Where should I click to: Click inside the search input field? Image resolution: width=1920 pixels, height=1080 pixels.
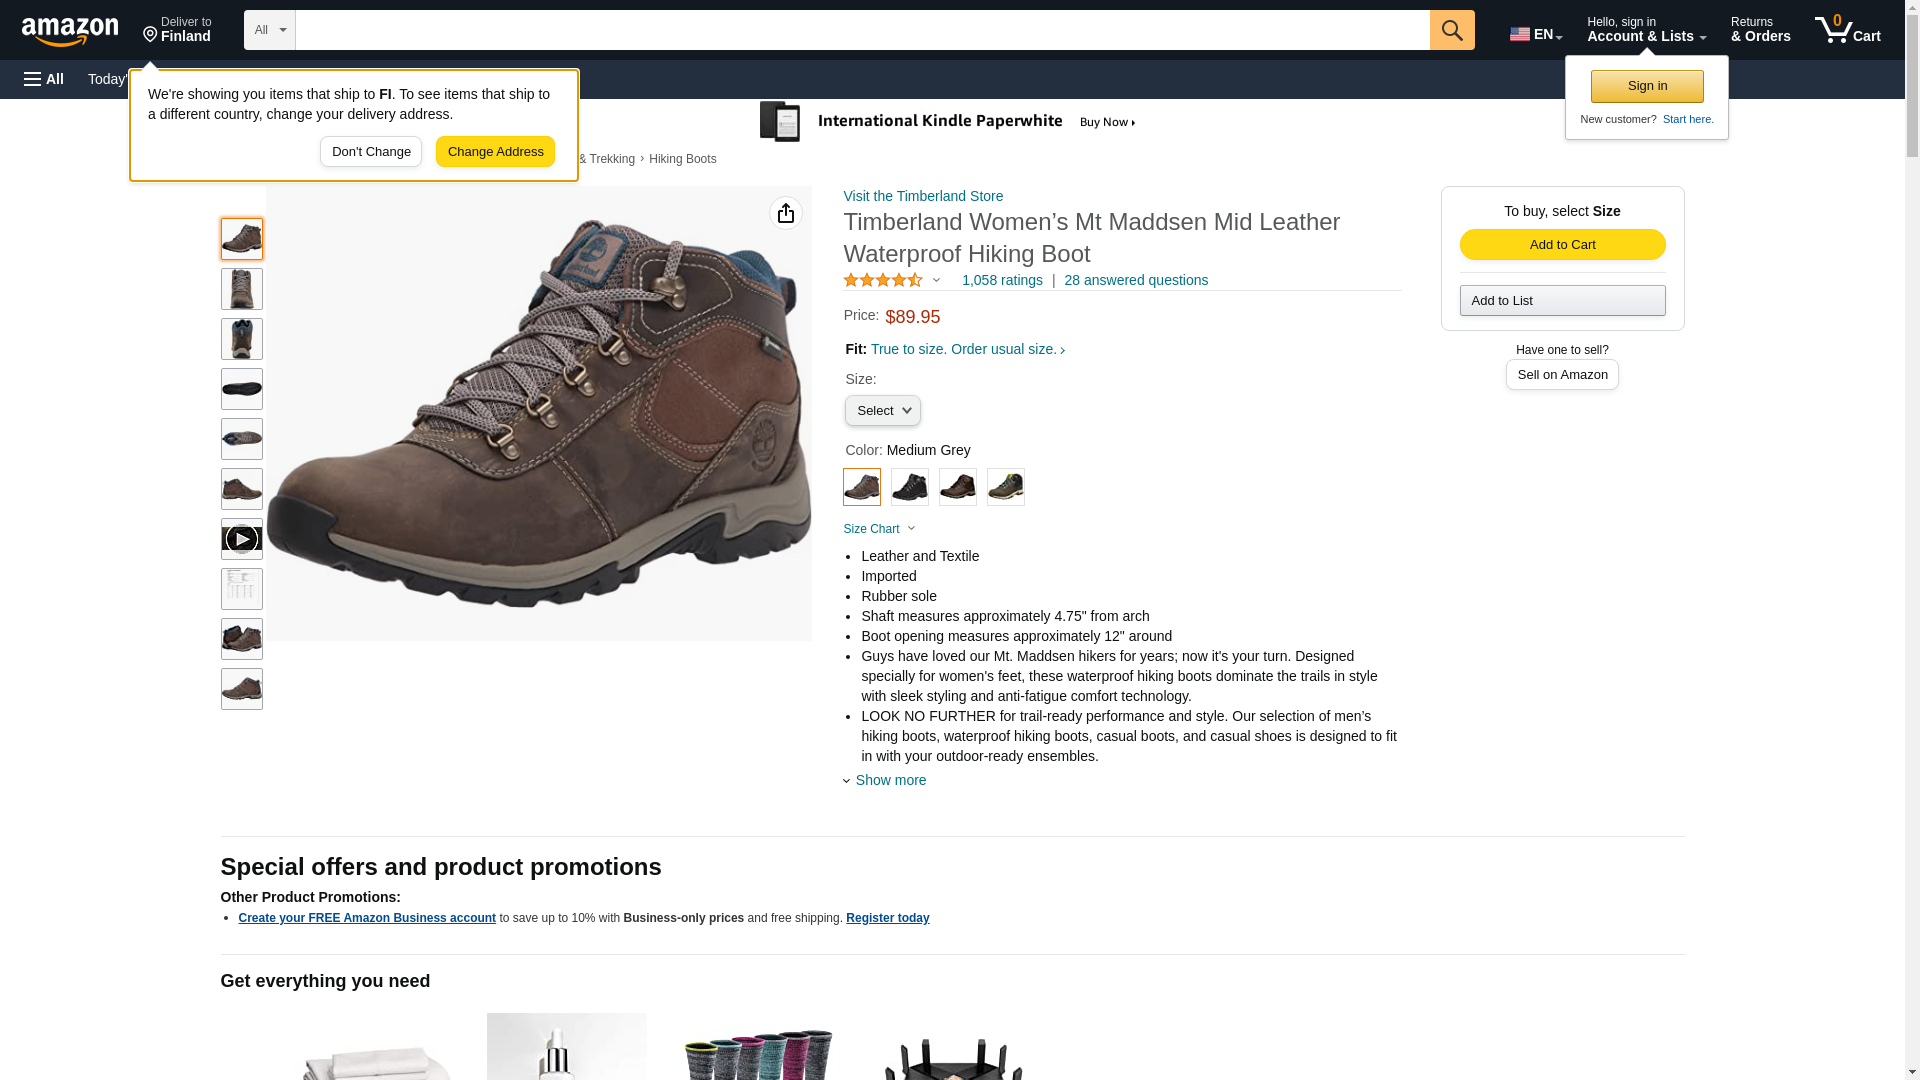861,30
